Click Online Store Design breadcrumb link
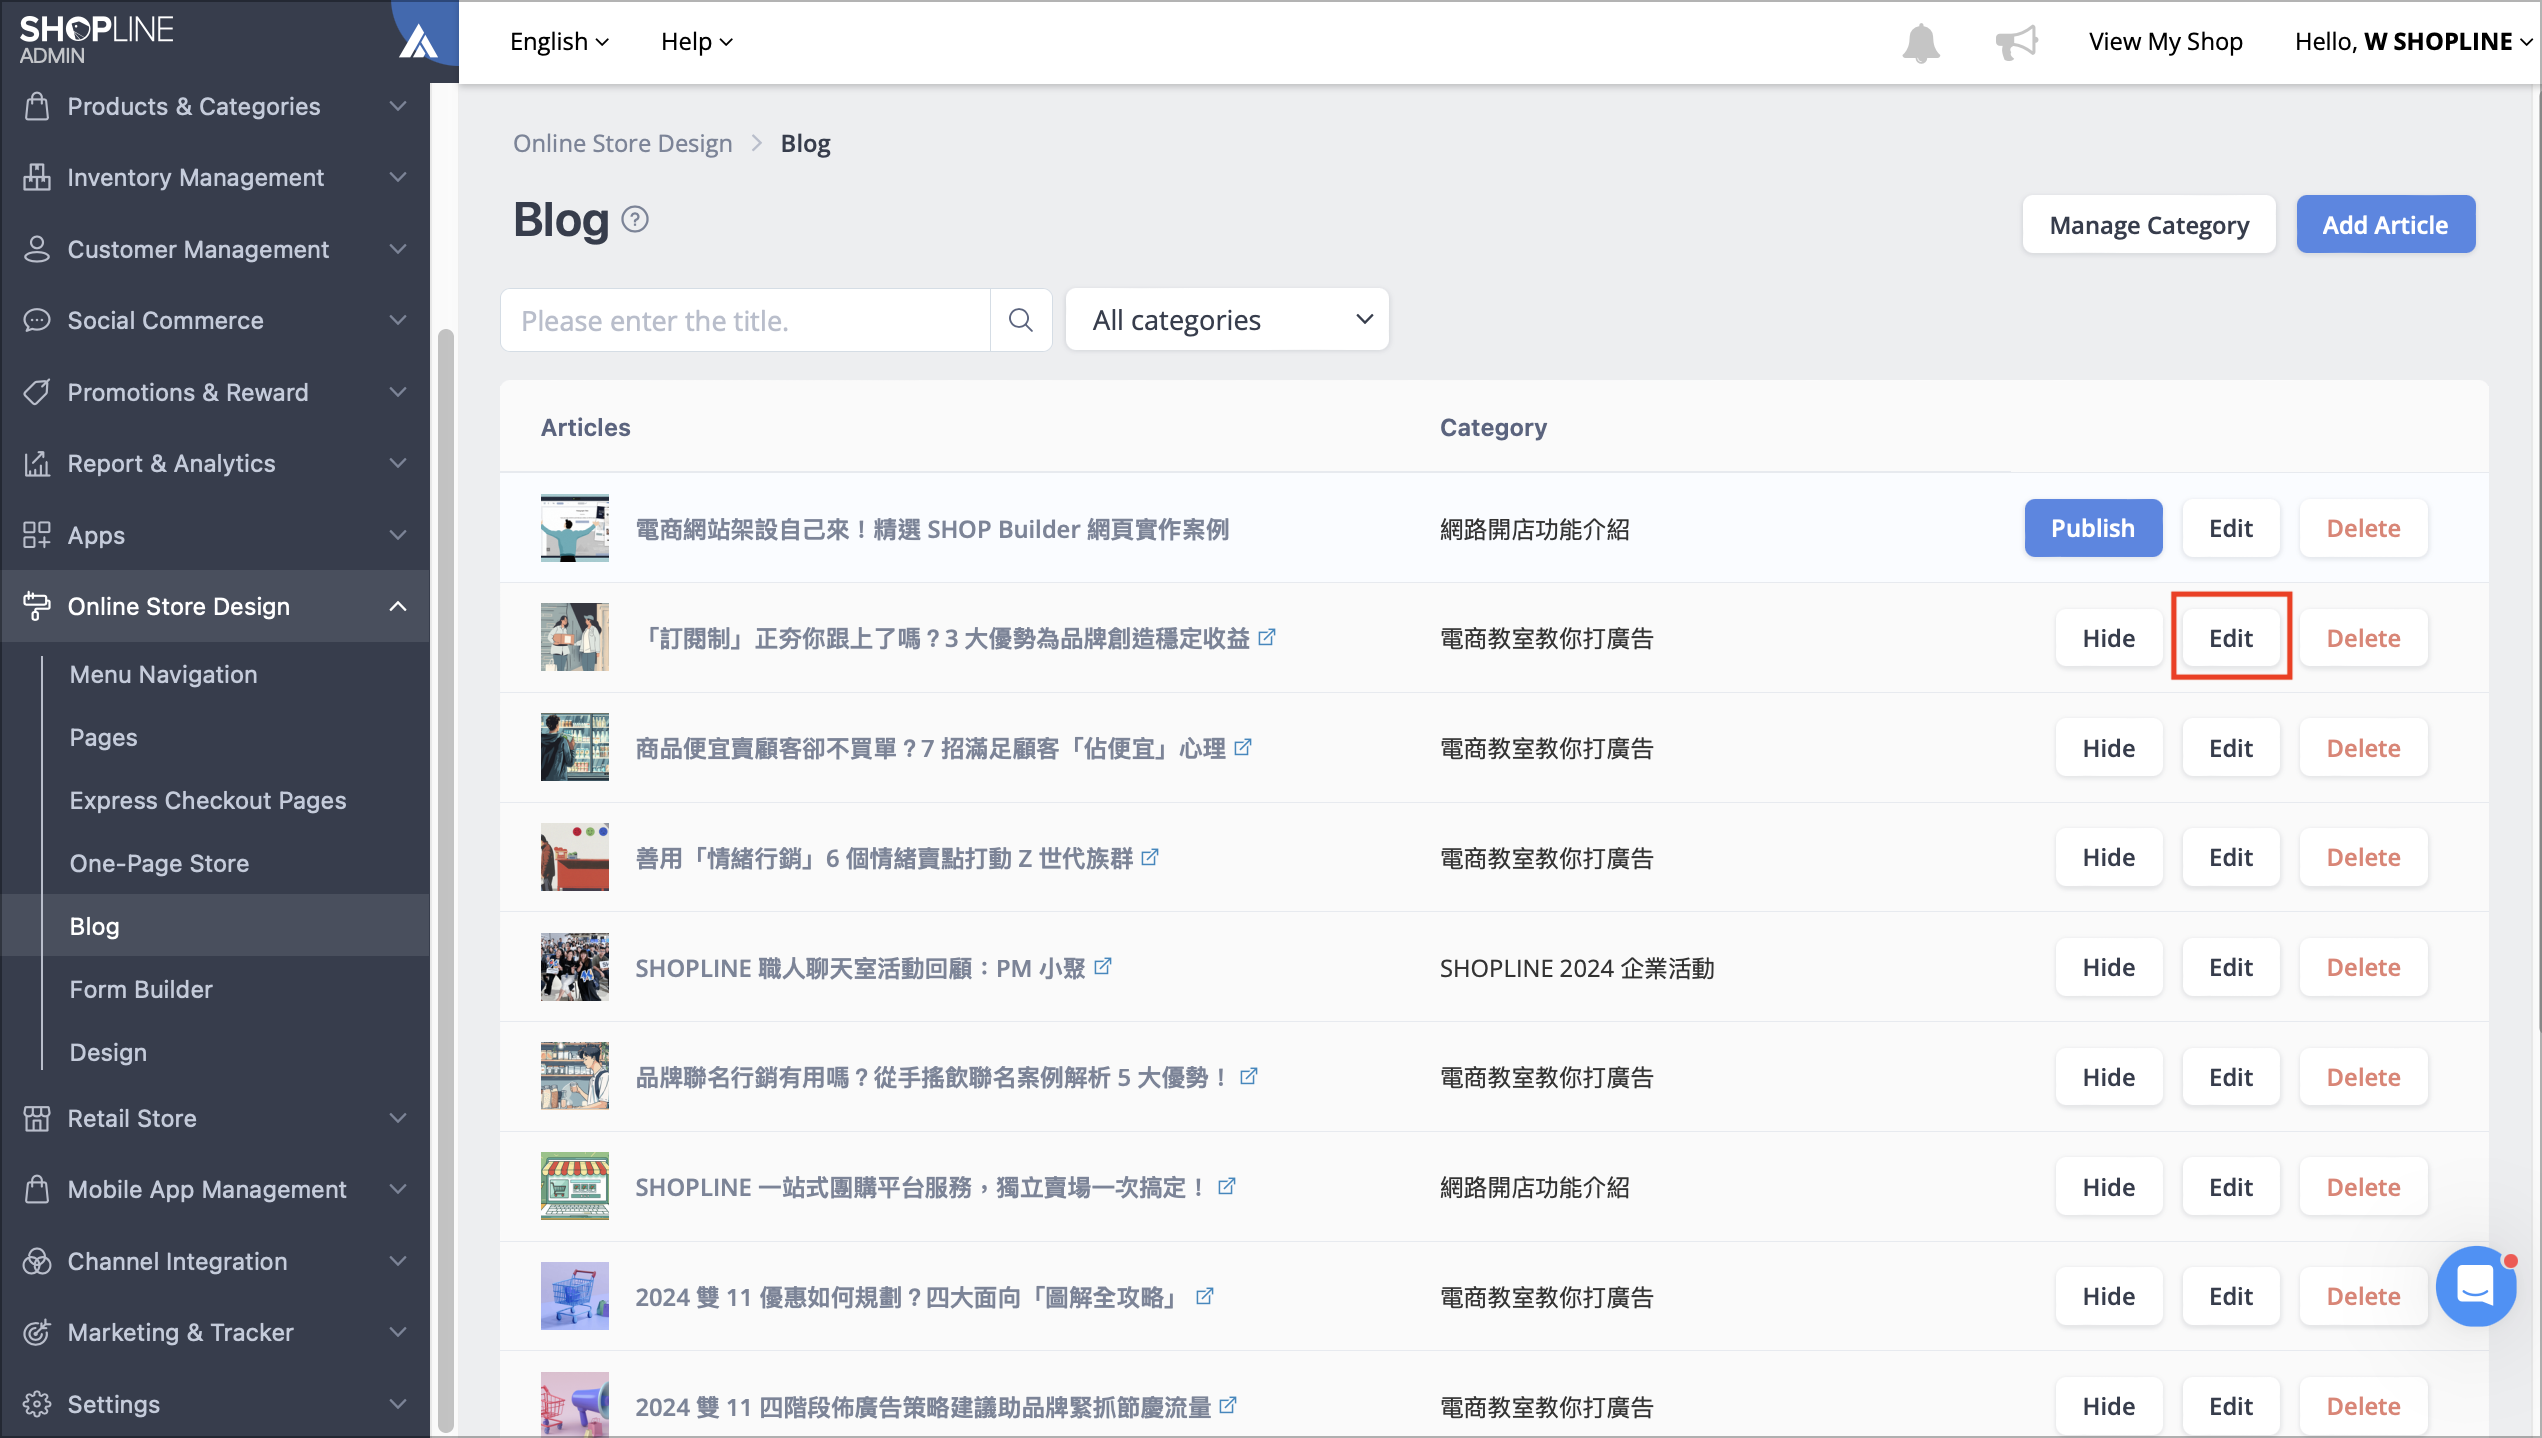 pyautogui.click(x=622, y=143)
